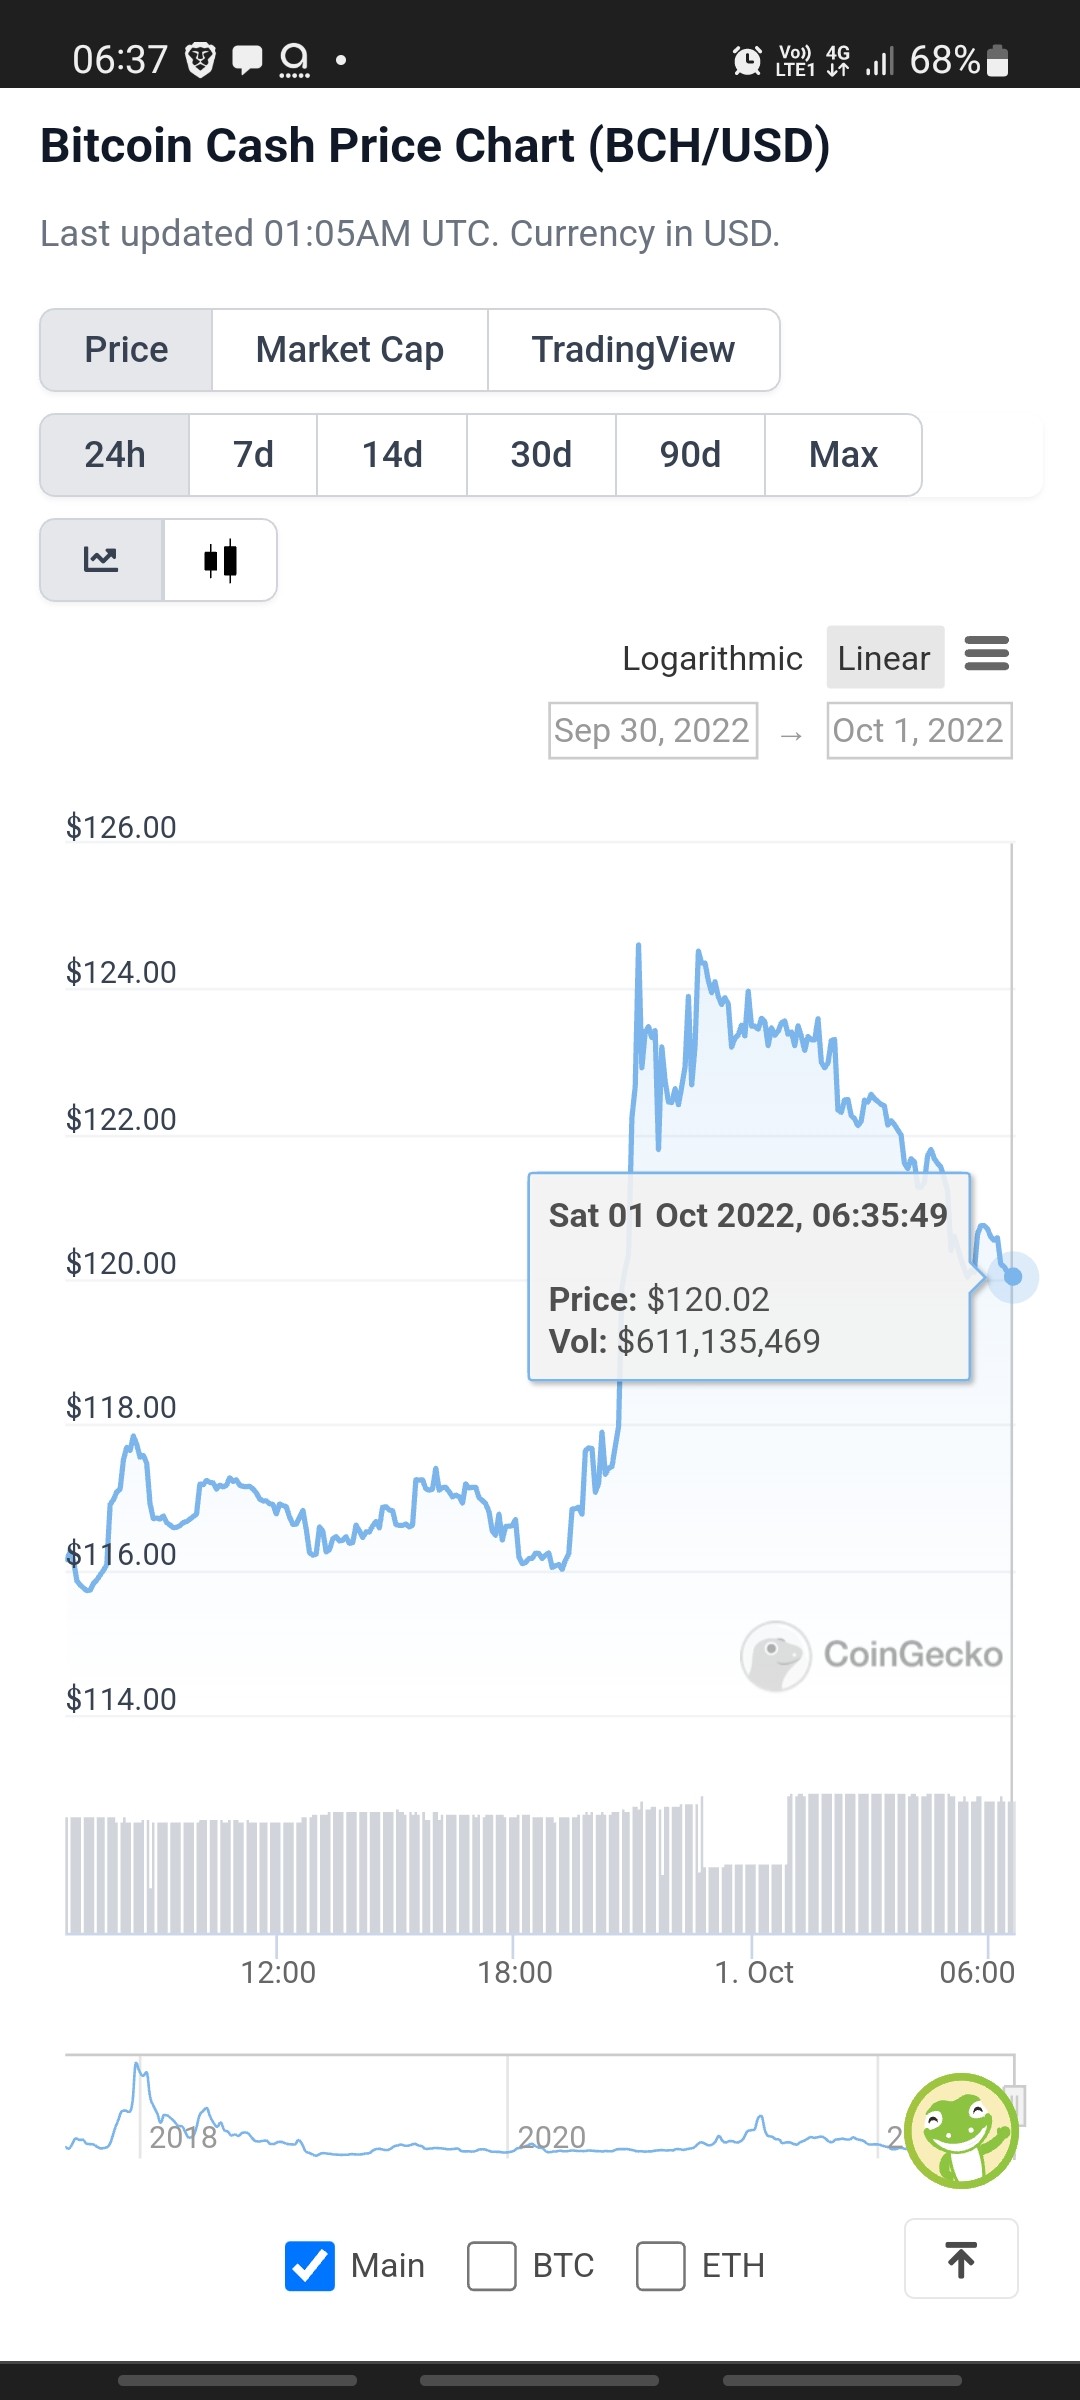Screen dimensions: 1080x2400
Task: Tap the alarm icon in status bar
Action: (747, 61)
